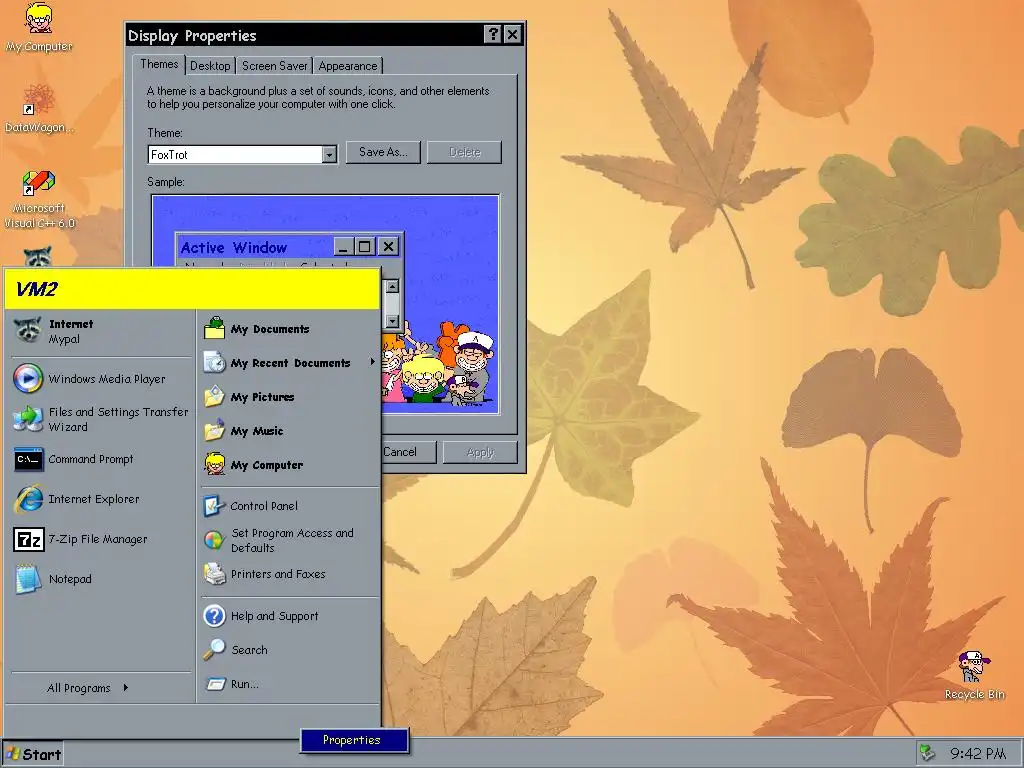Click the Search magnifier icon

click(x=214, y=650)
